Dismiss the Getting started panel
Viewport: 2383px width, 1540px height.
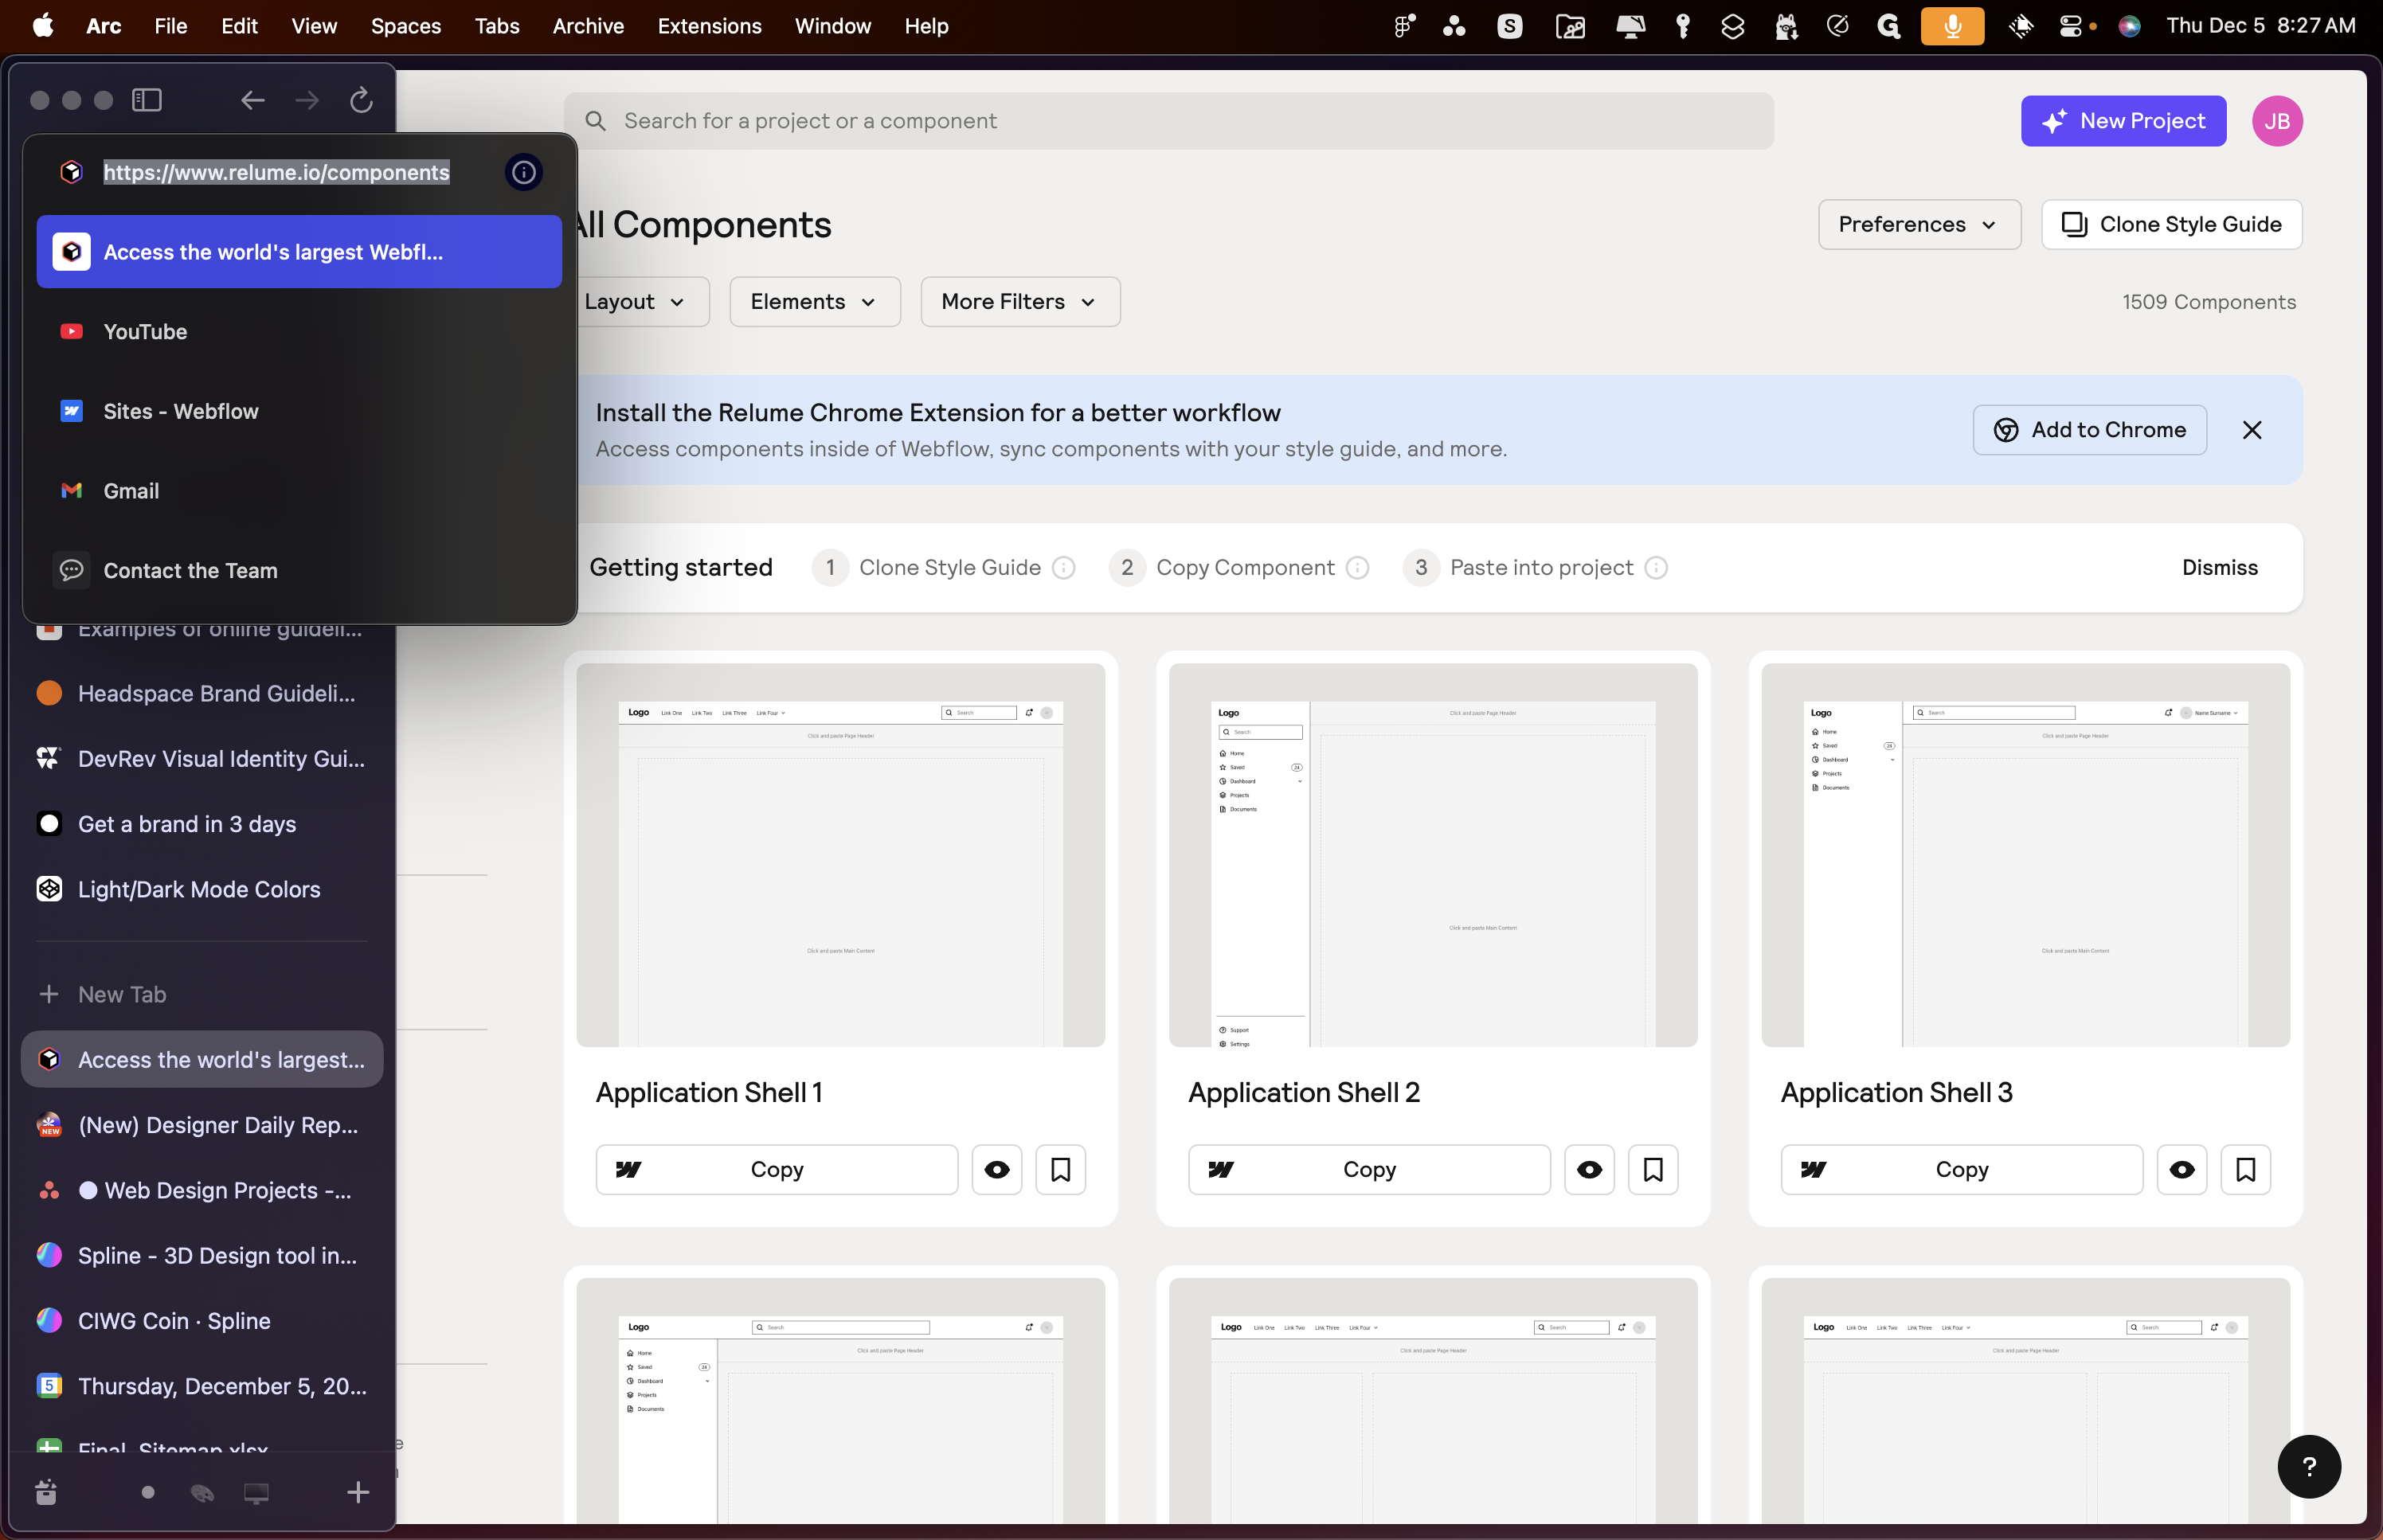2219,568
